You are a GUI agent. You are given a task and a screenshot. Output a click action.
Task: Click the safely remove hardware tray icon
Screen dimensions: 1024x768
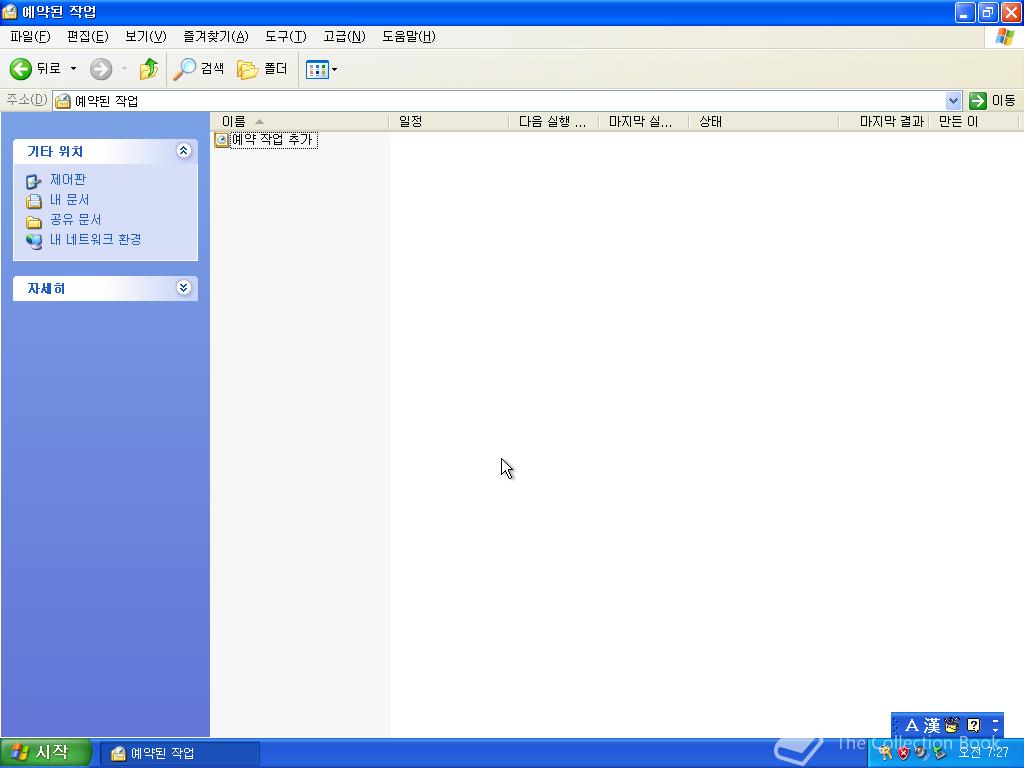tap(939, 753)
